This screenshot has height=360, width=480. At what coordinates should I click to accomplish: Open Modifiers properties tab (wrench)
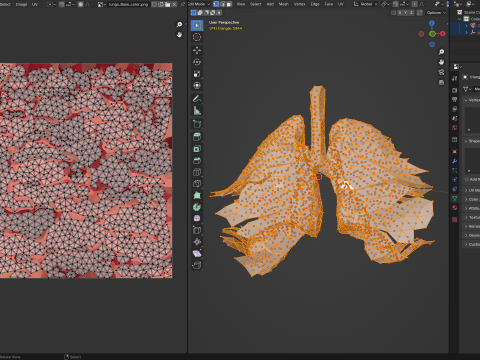click(x=455, y=161)
